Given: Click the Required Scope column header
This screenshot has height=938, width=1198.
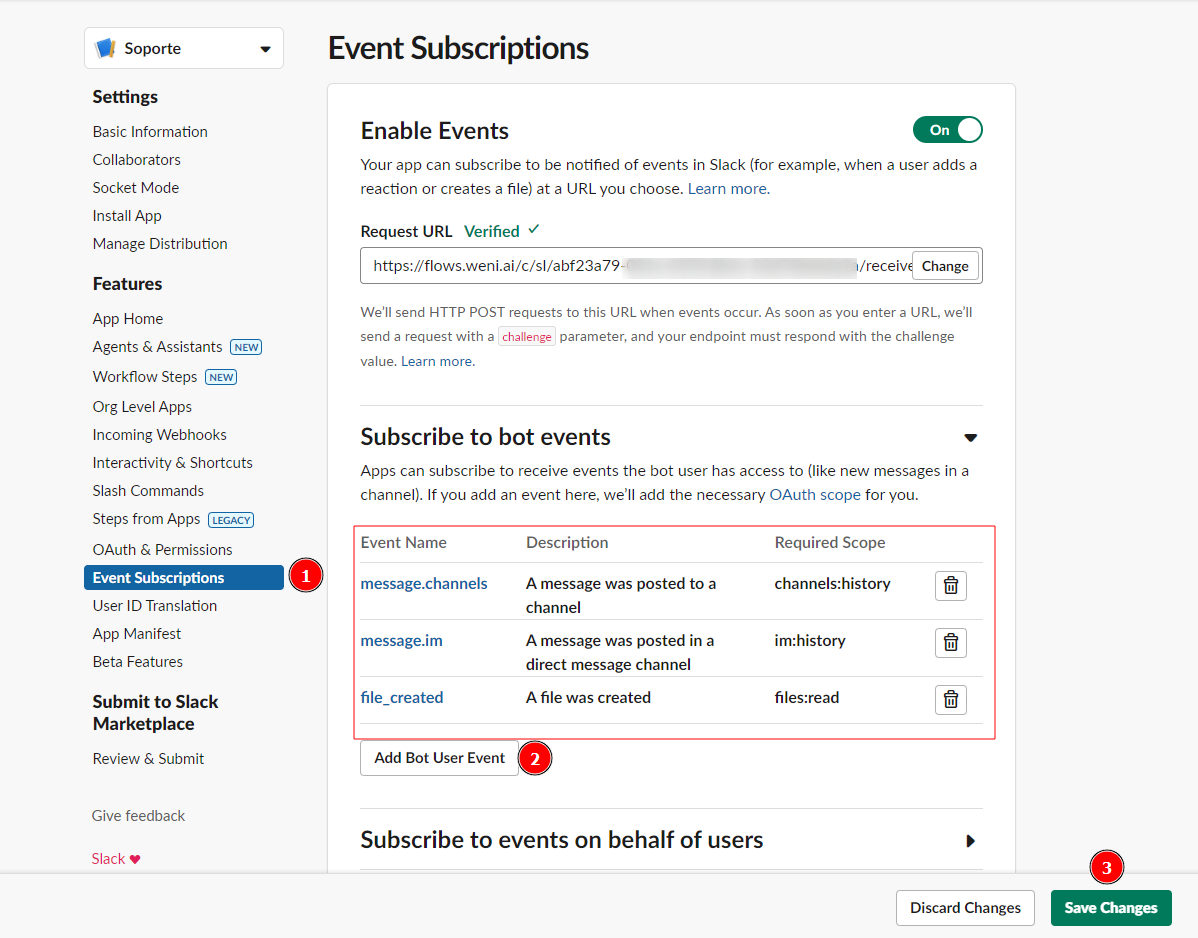Looking at the screenshot, I should click(830, 542).
